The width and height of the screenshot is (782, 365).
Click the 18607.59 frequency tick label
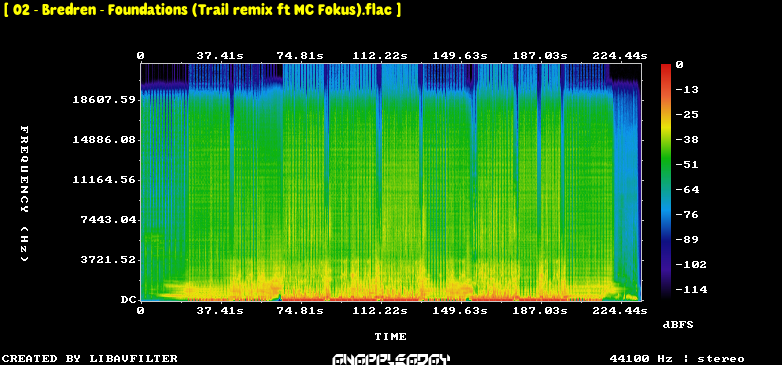click(x=104, y=100)
